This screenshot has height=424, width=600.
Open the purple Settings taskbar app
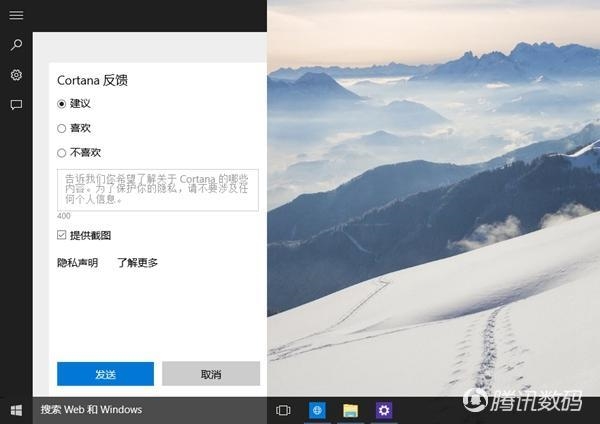[x=384, y=410]
